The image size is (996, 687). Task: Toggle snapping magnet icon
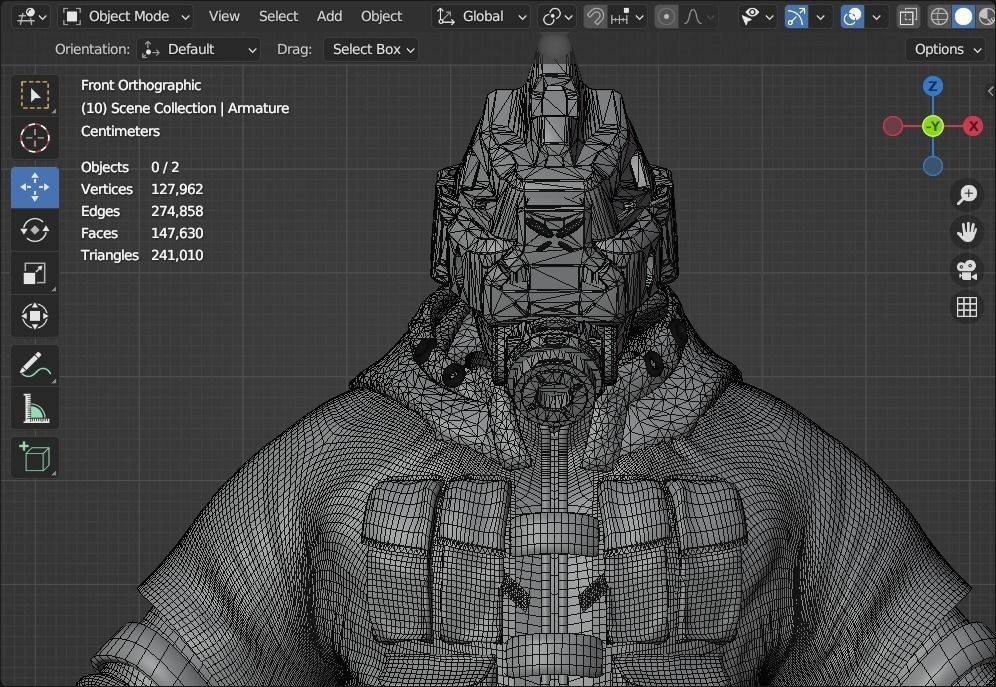pyautogui.click(x=595, y=17)
